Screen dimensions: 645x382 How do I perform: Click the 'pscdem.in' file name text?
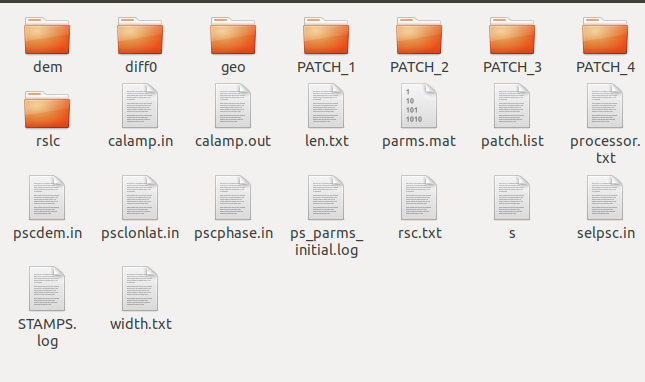[x=48, y=233]
